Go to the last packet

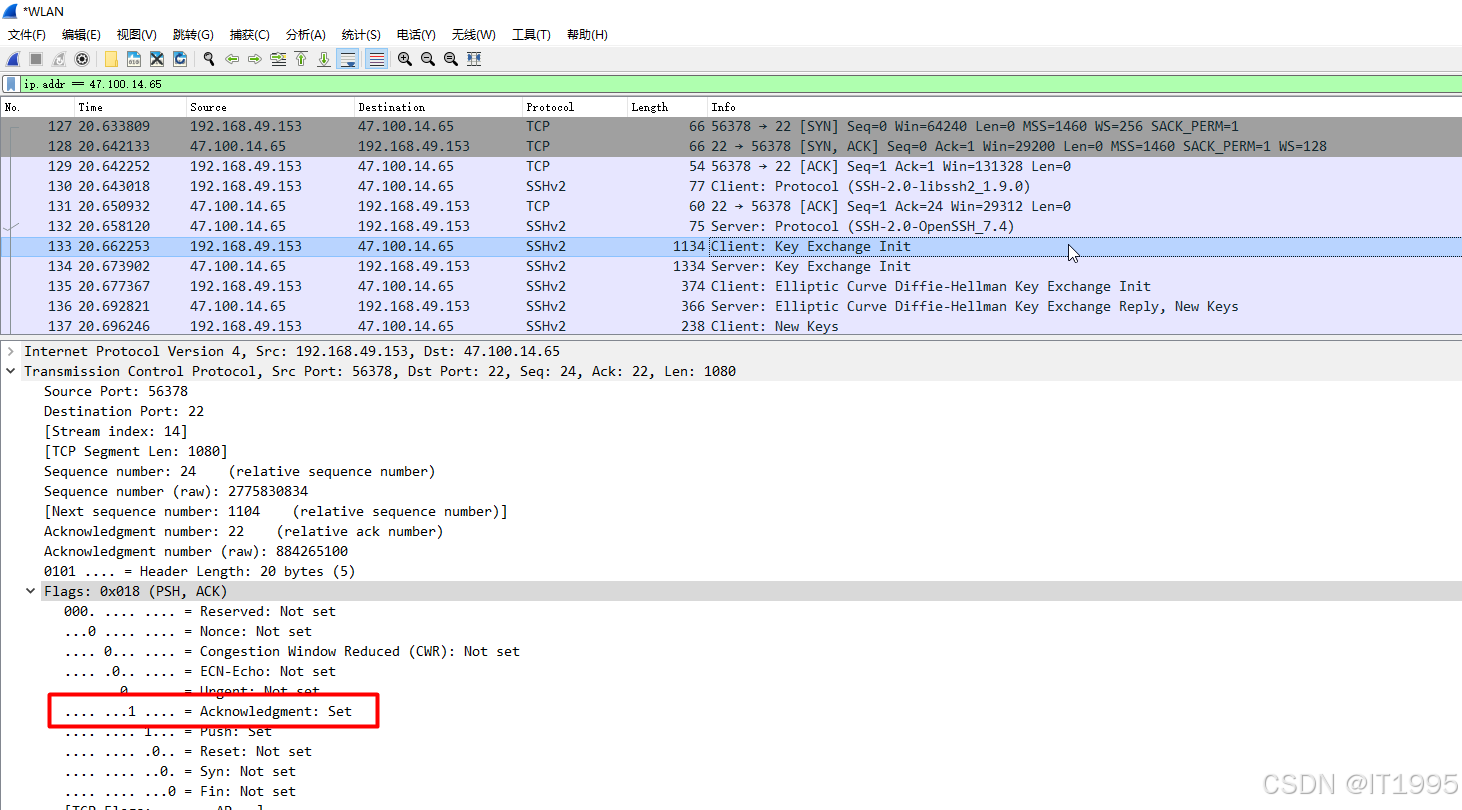click(x=323, y=59)
